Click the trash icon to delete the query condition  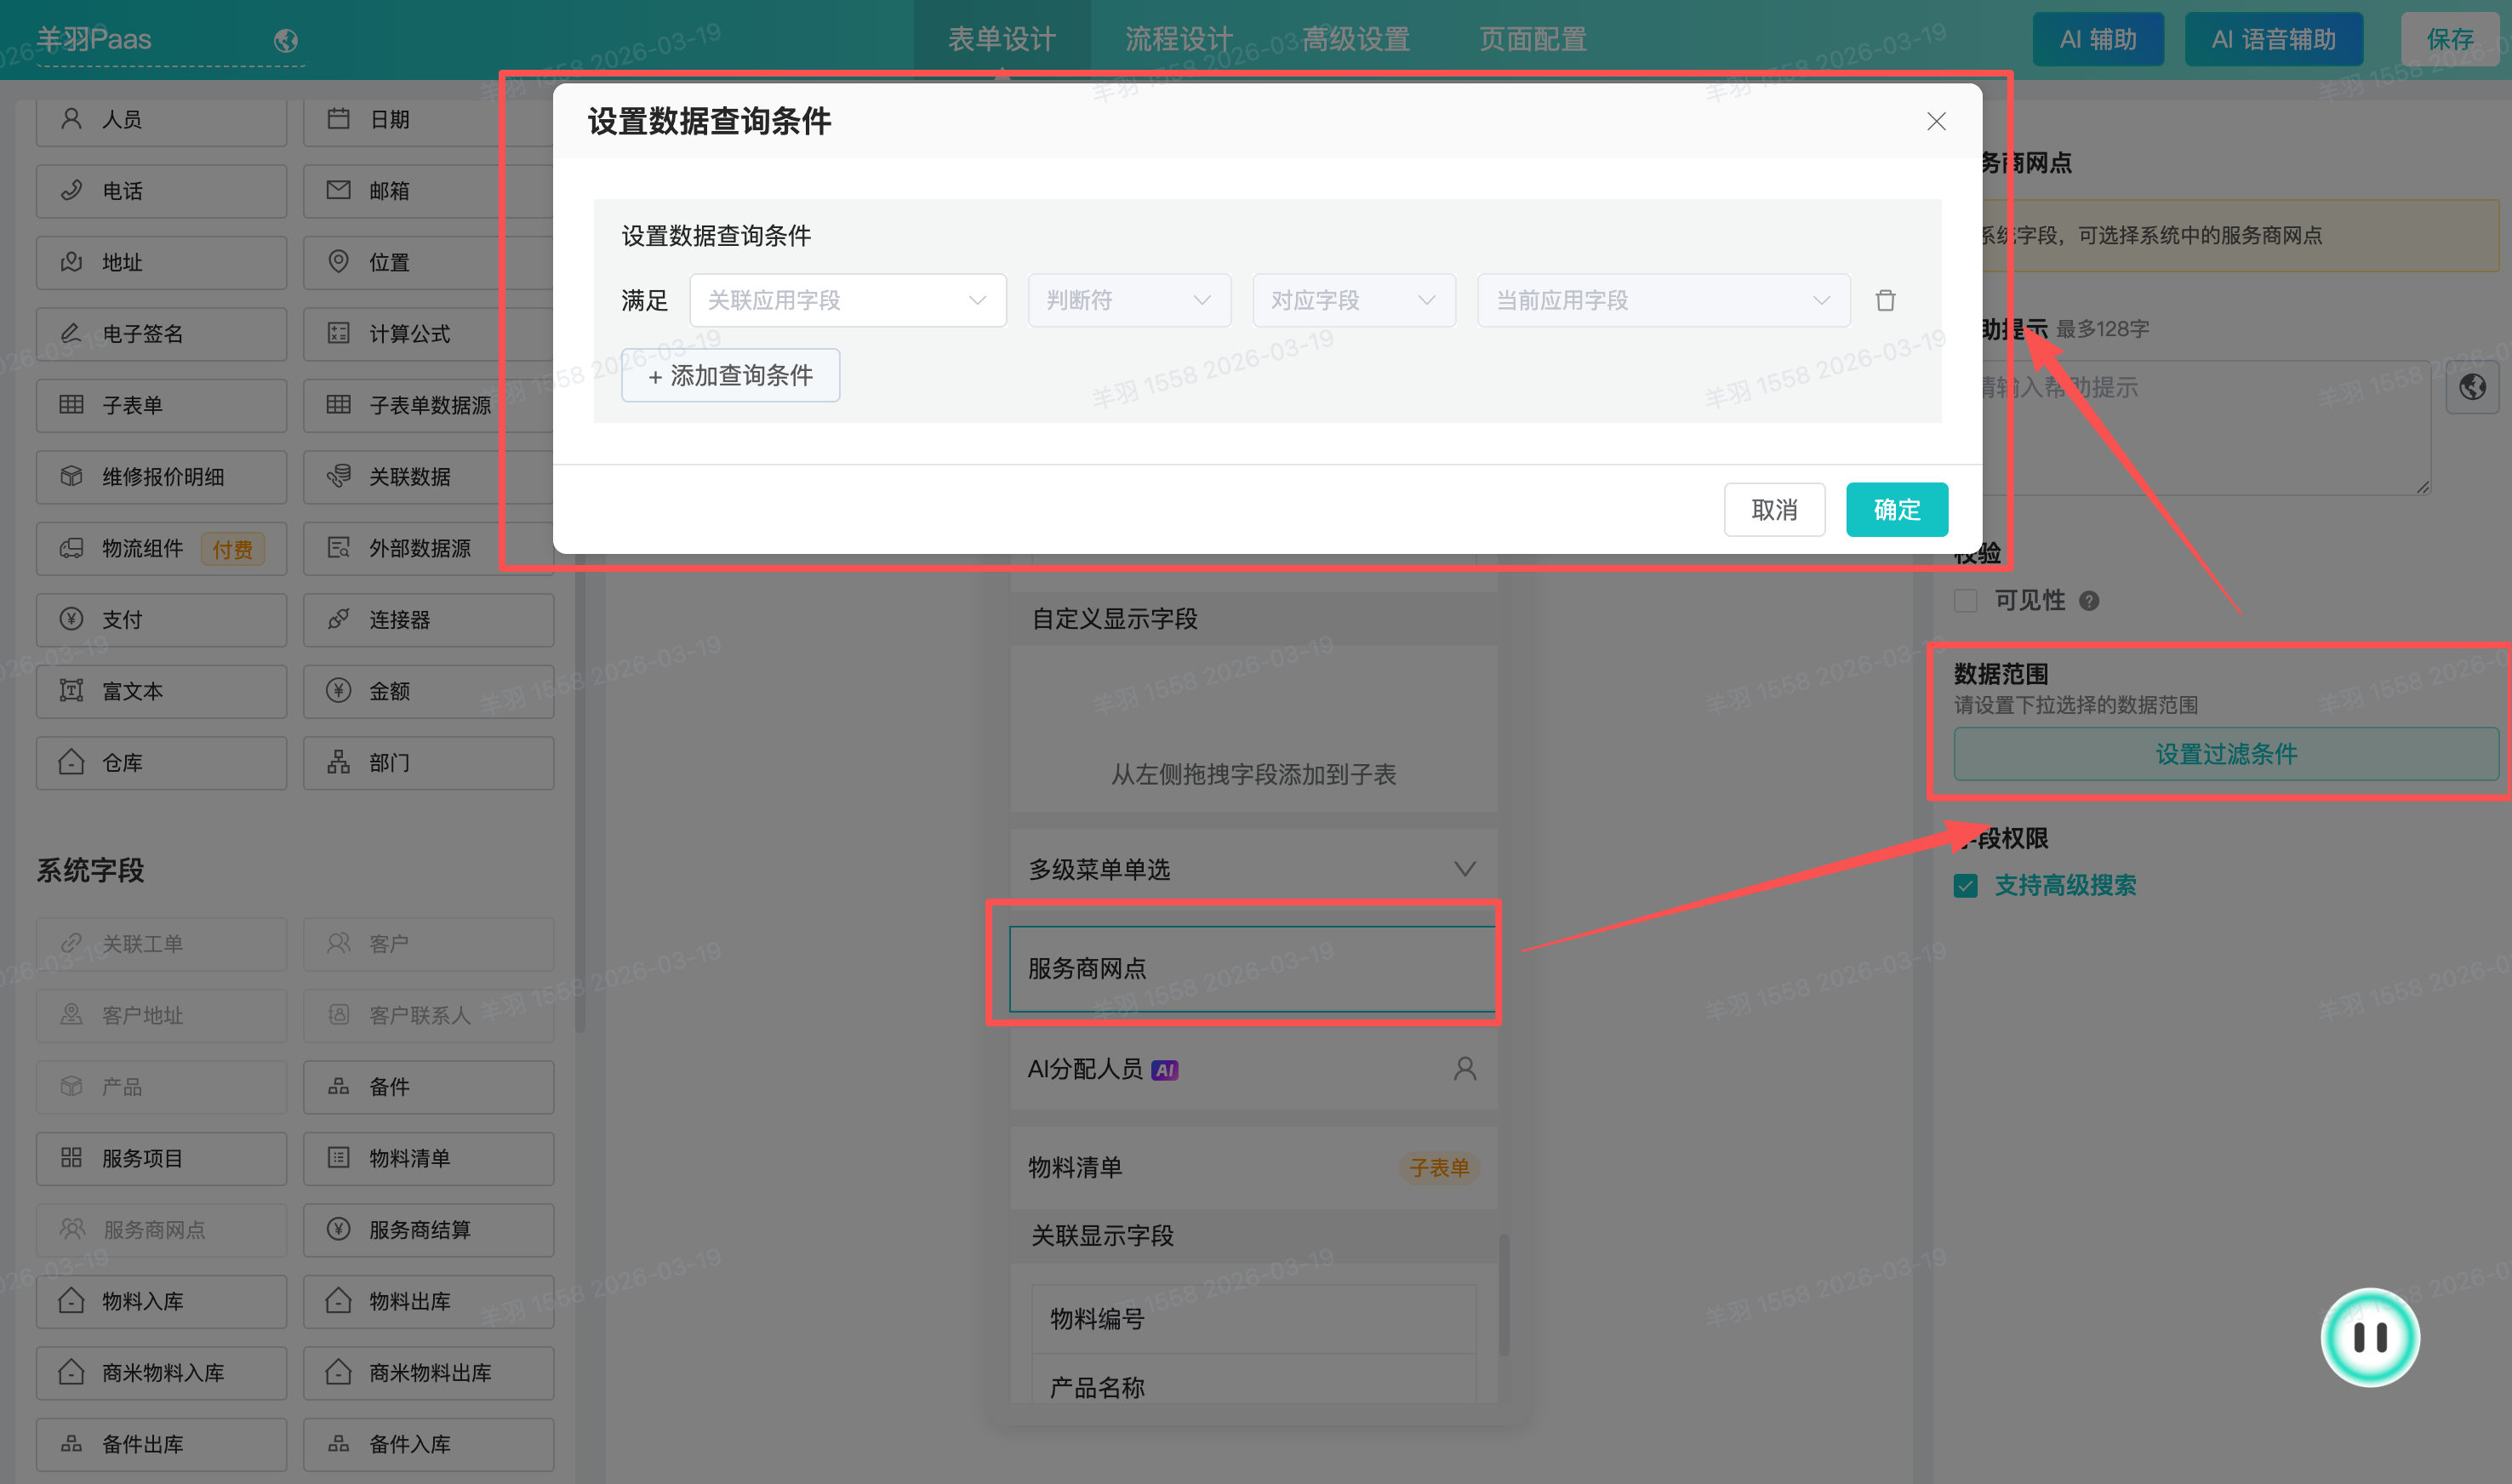click(1885, 300)
